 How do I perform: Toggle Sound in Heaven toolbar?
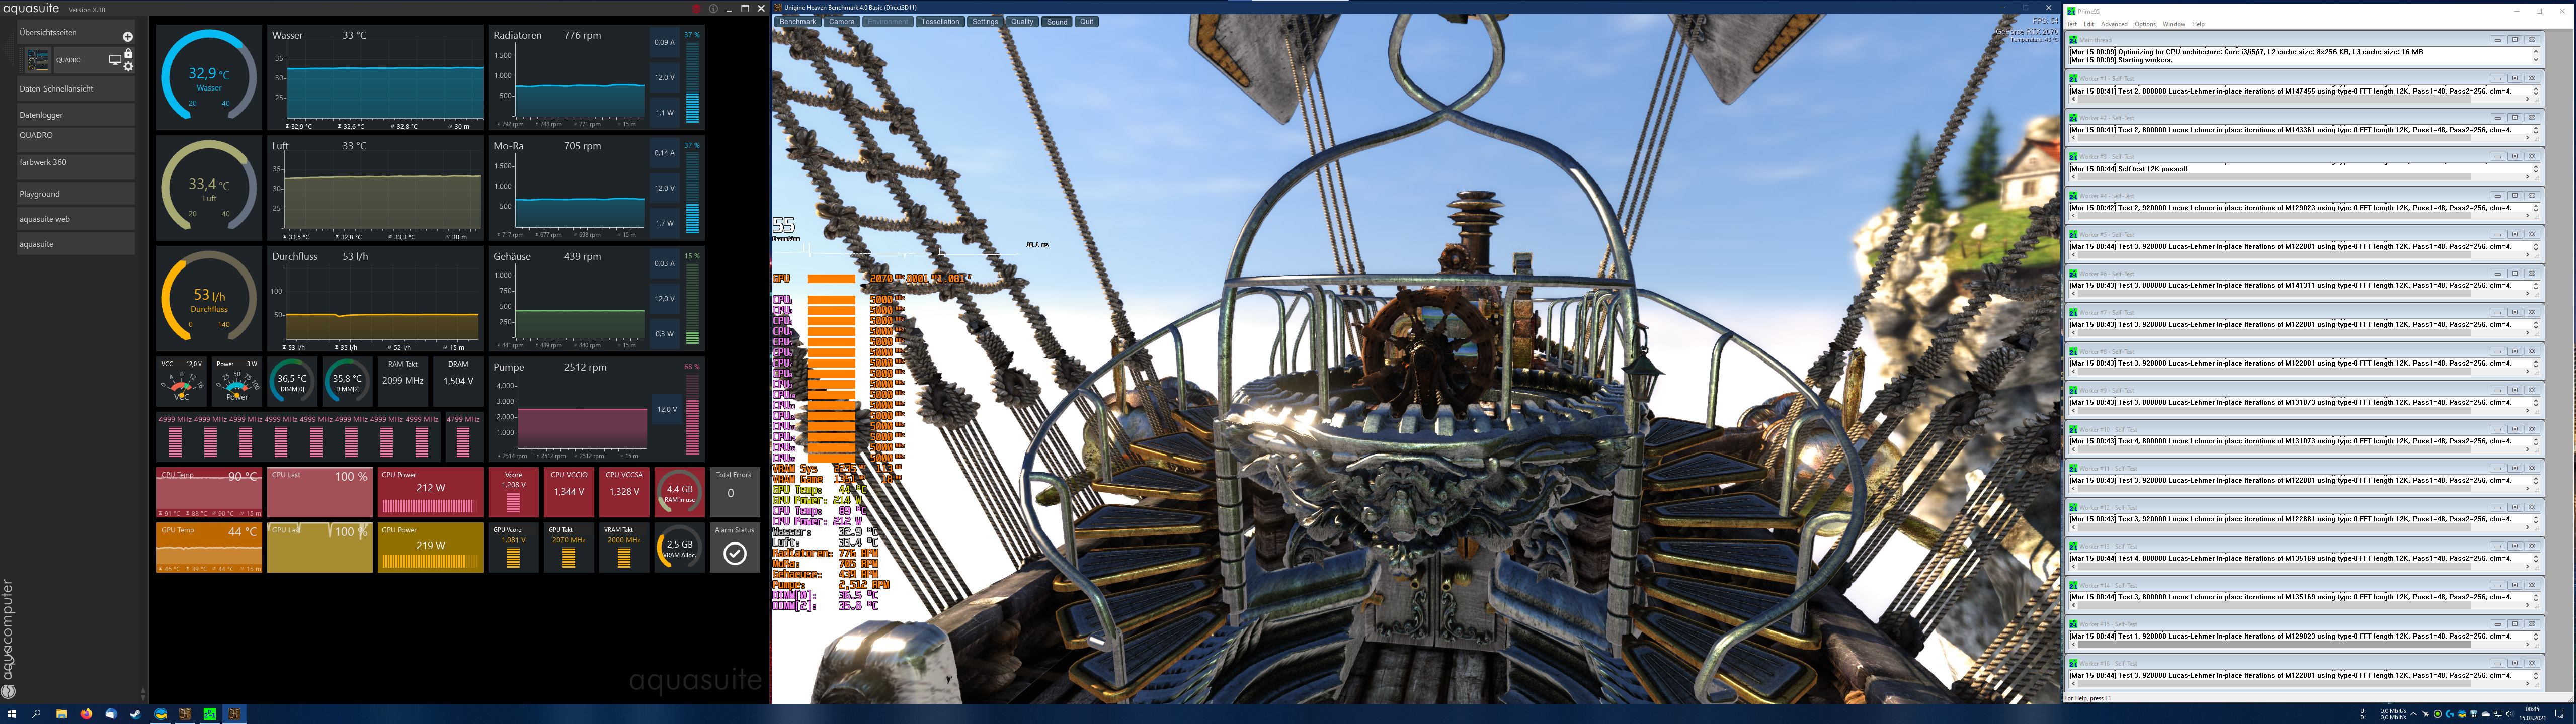pyautogui.click(x=1057, y=21)
